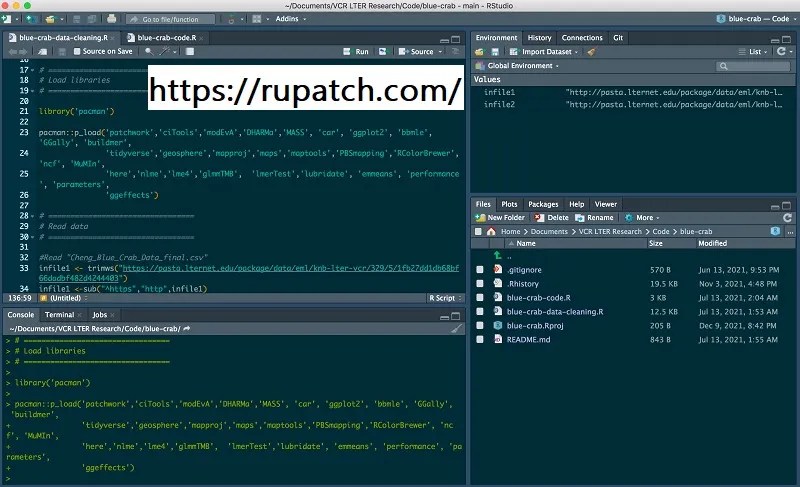The width and height of the screenshot is (800, 487).
Task: Click the Re-run previous code region icon
Action: [383, 52]
